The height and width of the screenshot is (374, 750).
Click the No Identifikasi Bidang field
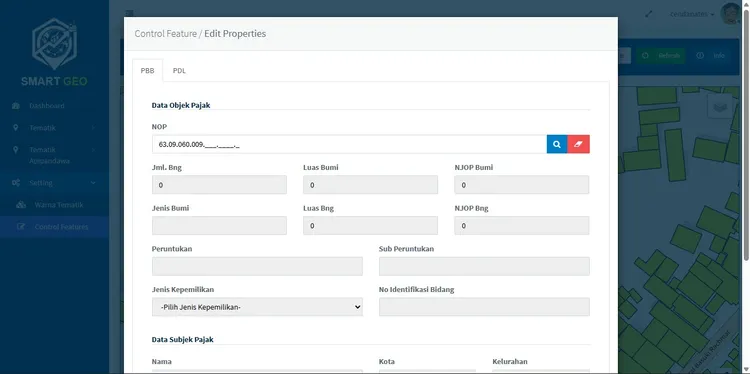[484, 307]
